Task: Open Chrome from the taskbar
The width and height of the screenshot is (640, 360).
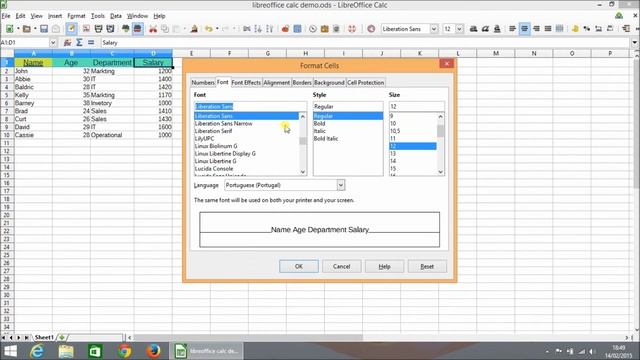Action: click(x=124, y=351)
